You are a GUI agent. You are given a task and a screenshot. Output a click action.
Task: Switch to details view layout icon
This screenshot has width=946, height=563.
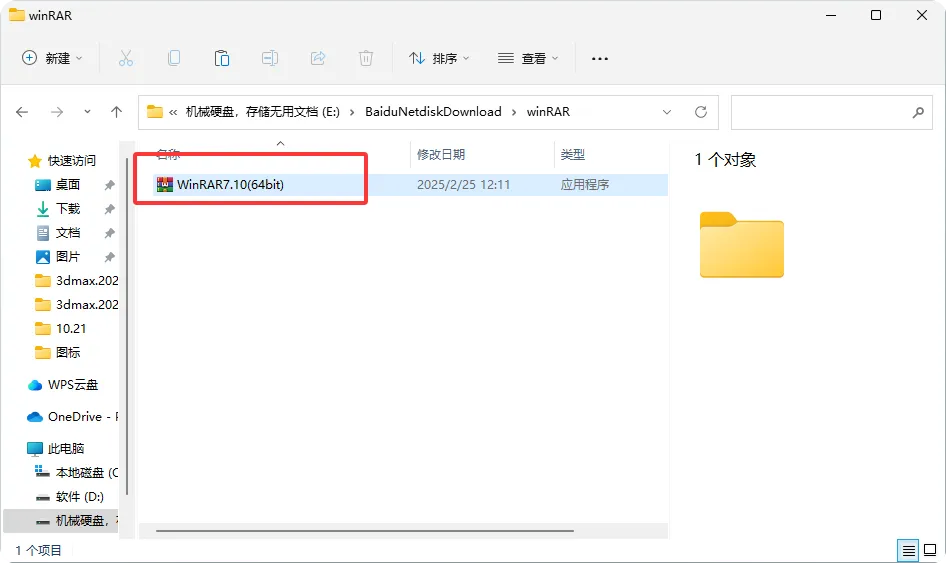pos(909,550)
